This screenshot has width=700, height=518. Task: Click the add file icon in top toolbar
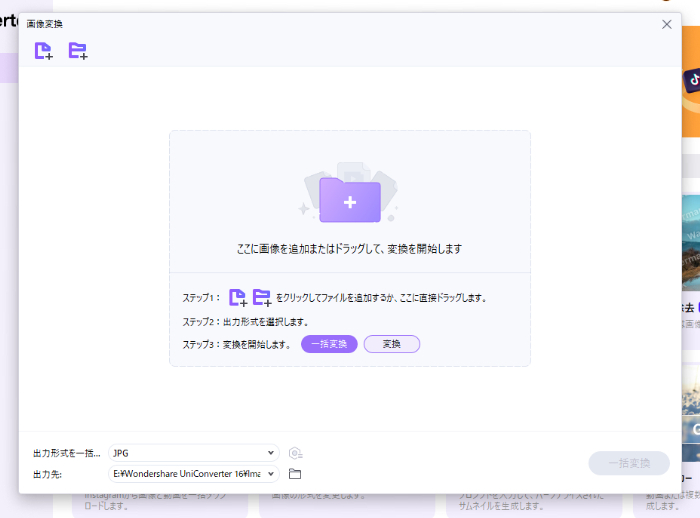click(x=43, y=50)
